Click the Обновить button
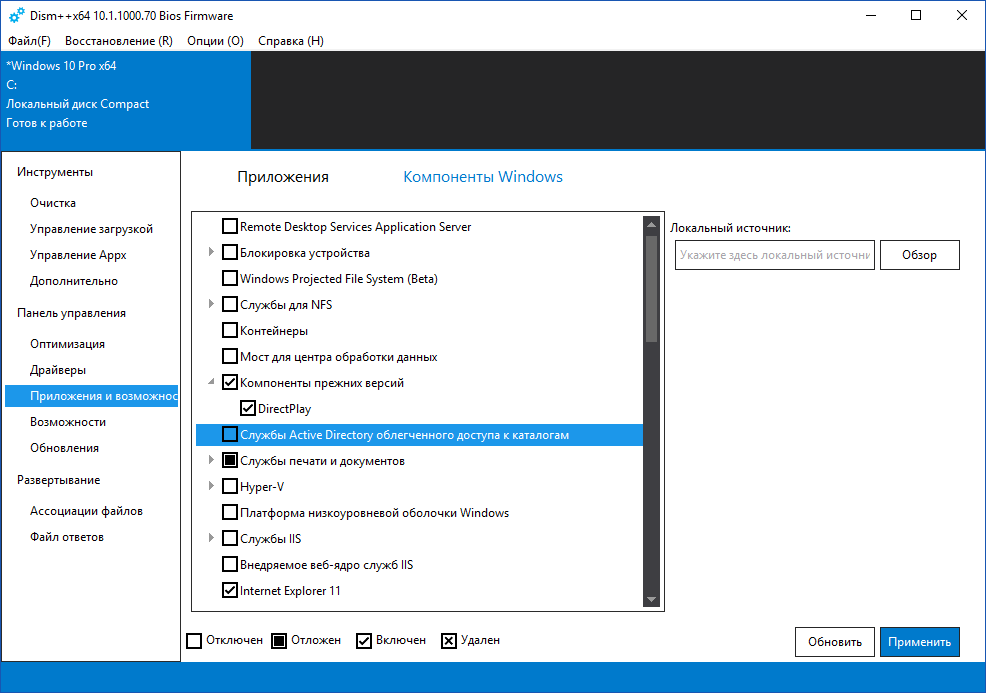This screenshot has width=986, height=693. coord(834,642)
